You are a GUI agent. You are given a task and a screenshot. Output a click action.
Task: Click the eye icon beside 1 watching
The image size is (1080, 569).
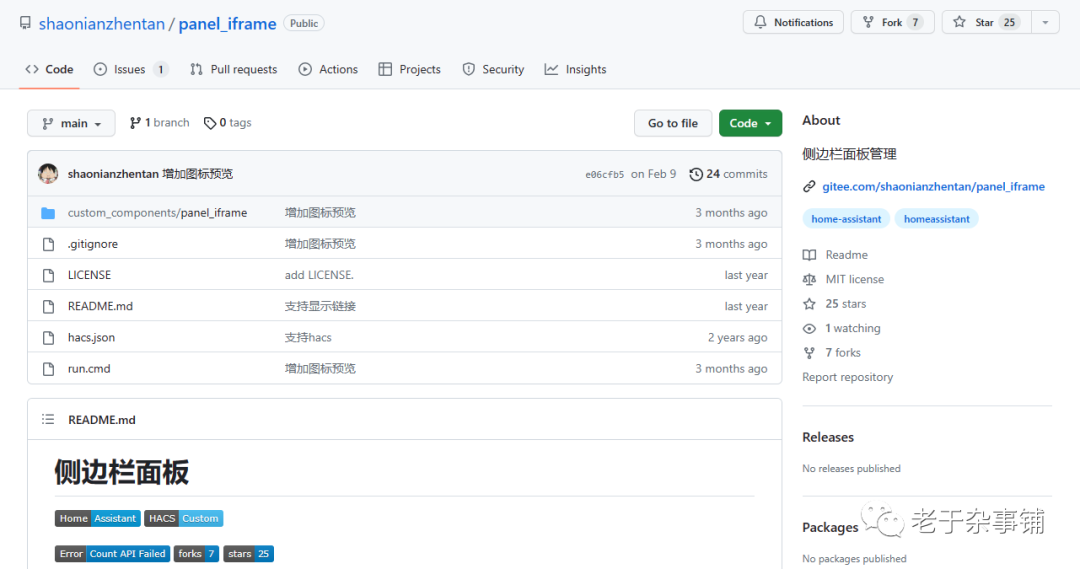point(809,329)
